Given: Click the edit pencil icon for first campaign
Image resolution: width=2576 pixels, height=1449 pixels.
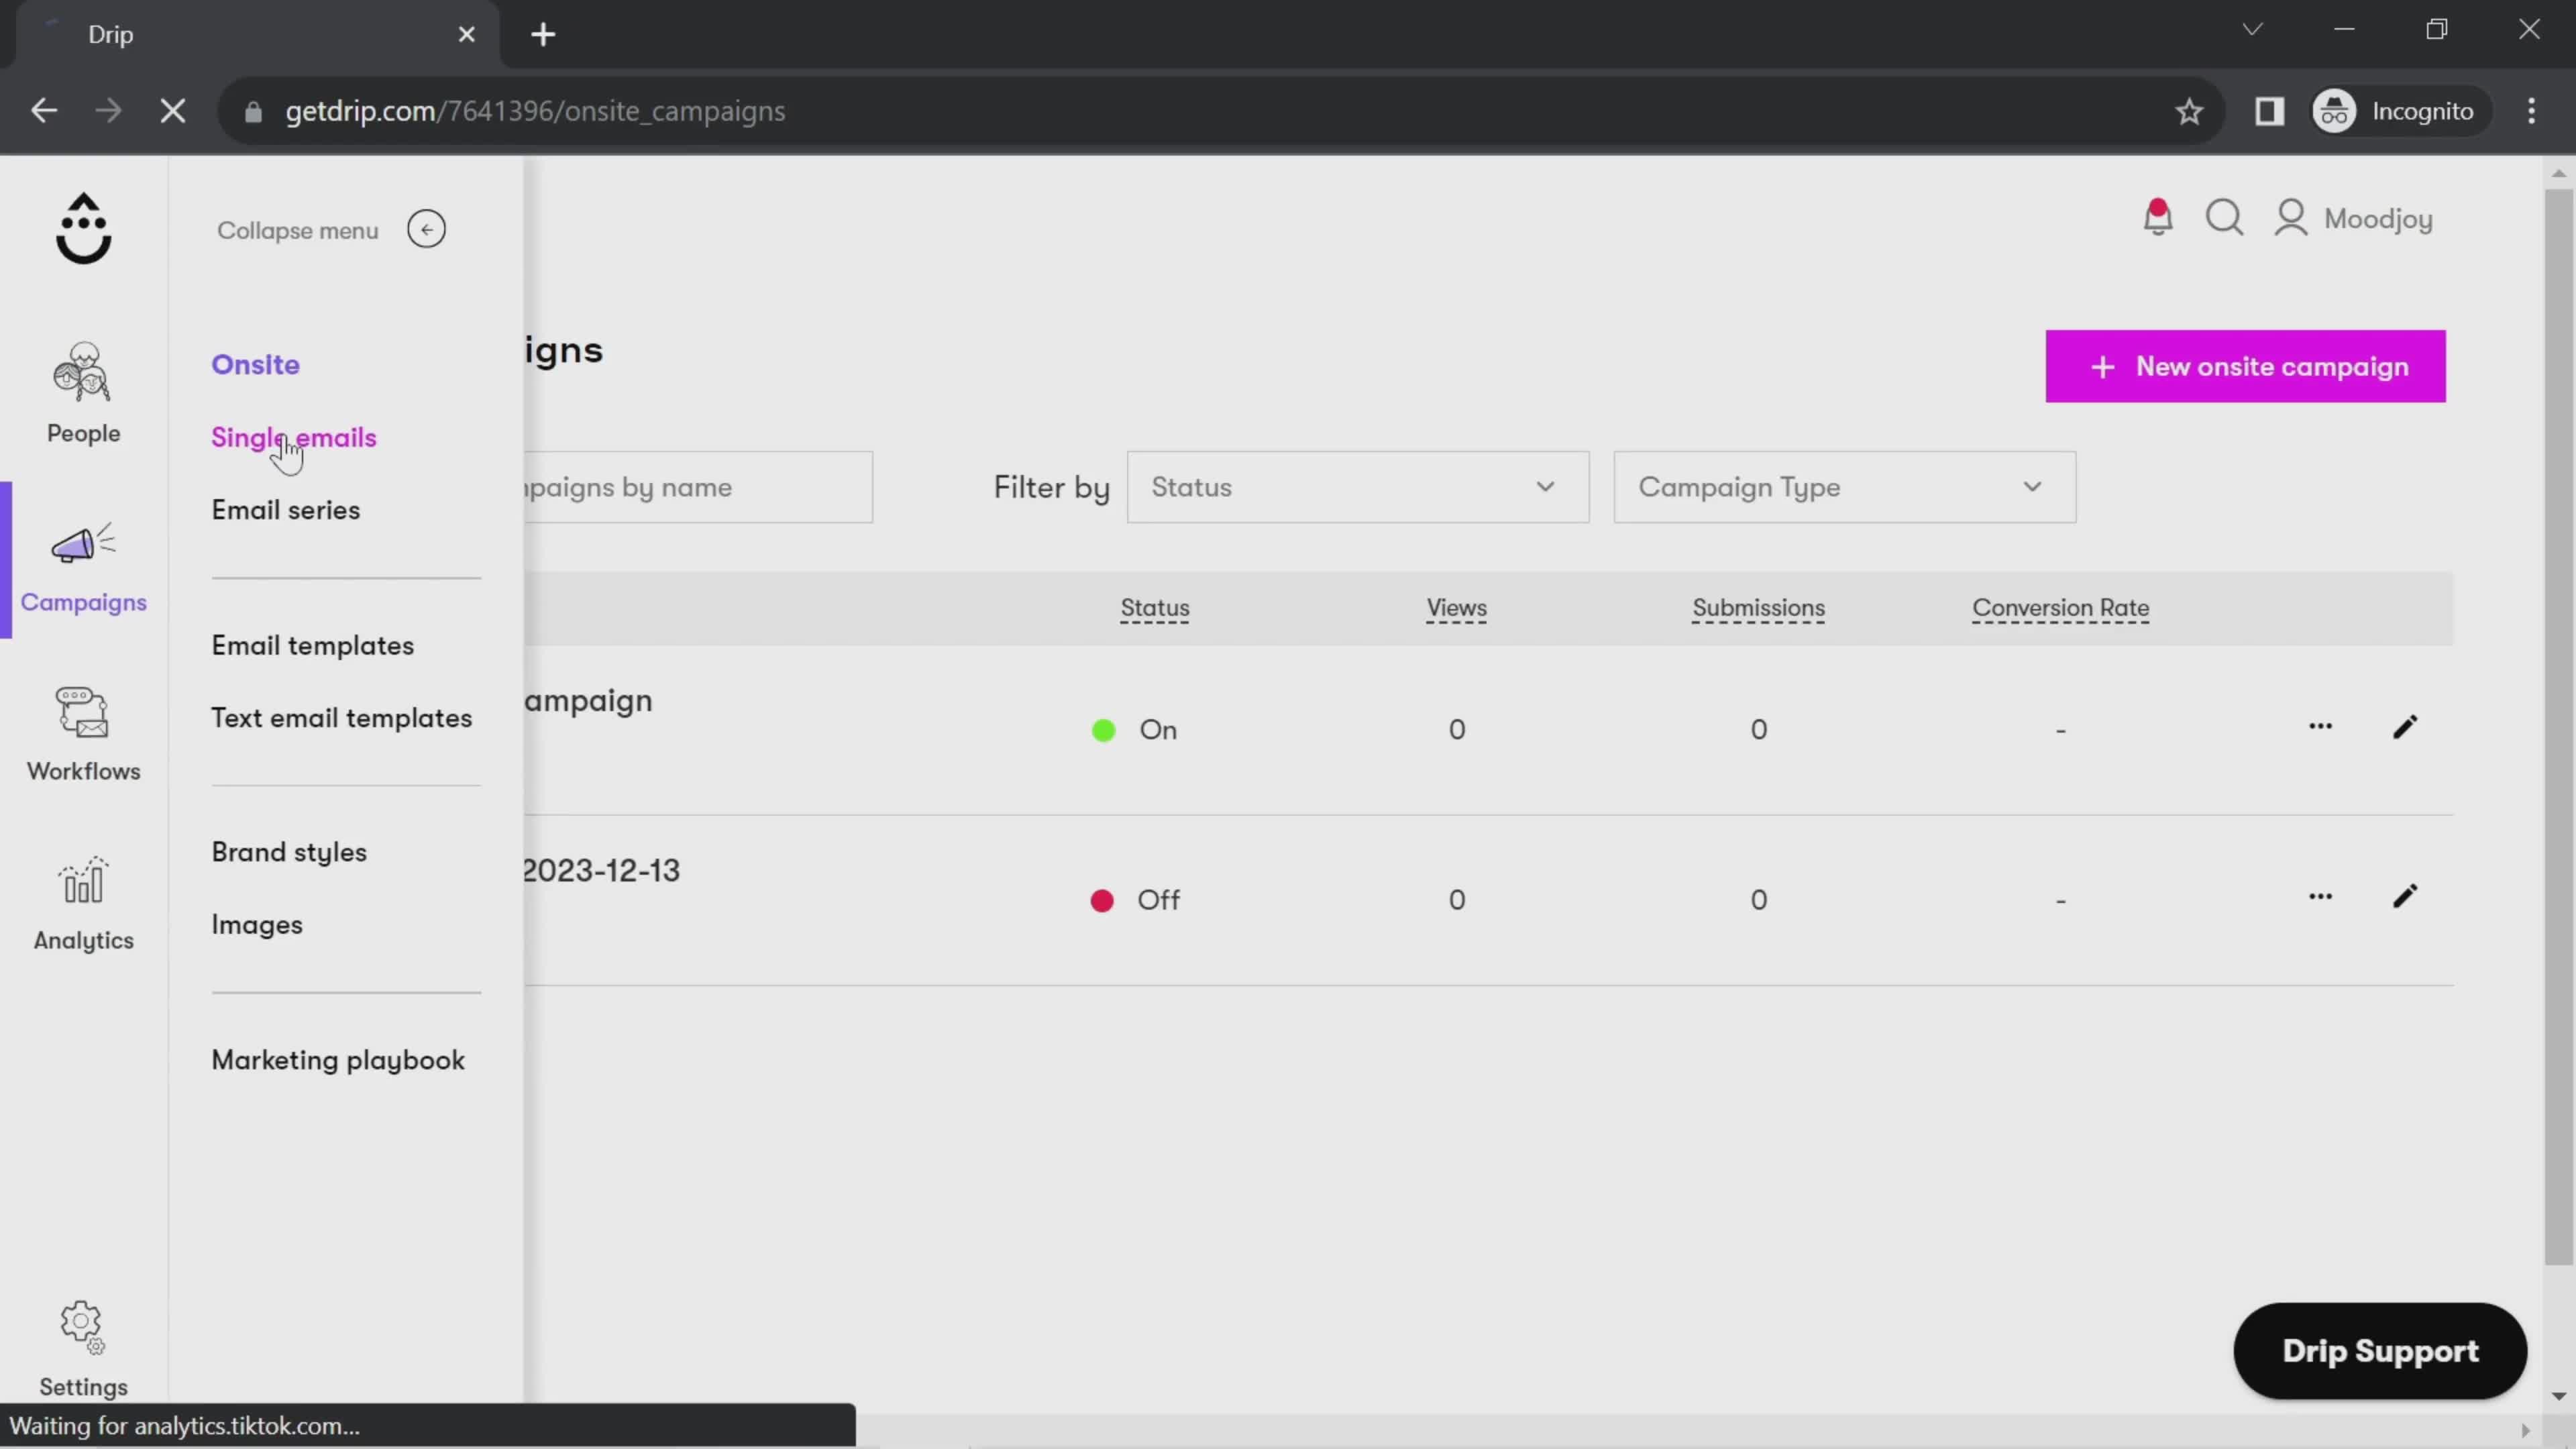Looking at the screenshot, I should 2404,727.
